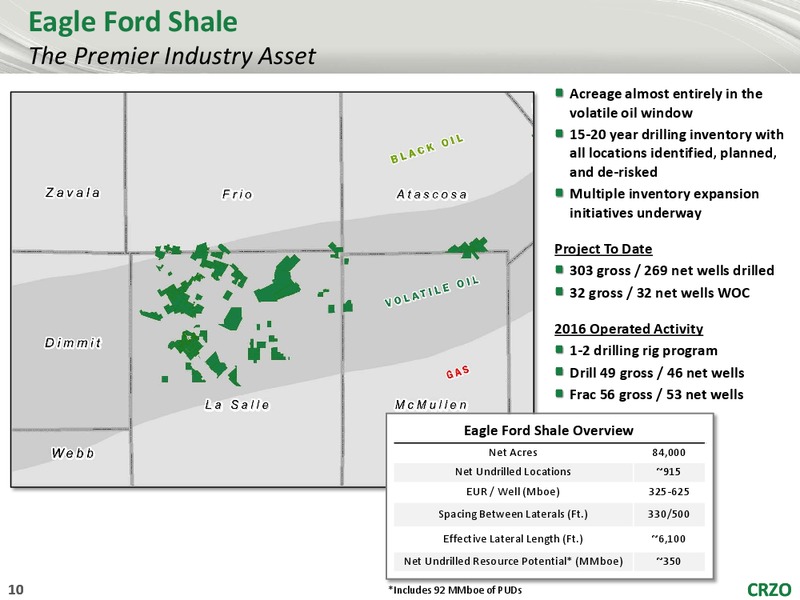
Task: Click bullet 'Multiple inventory expansion initiatives underway'
Action: 663,203
